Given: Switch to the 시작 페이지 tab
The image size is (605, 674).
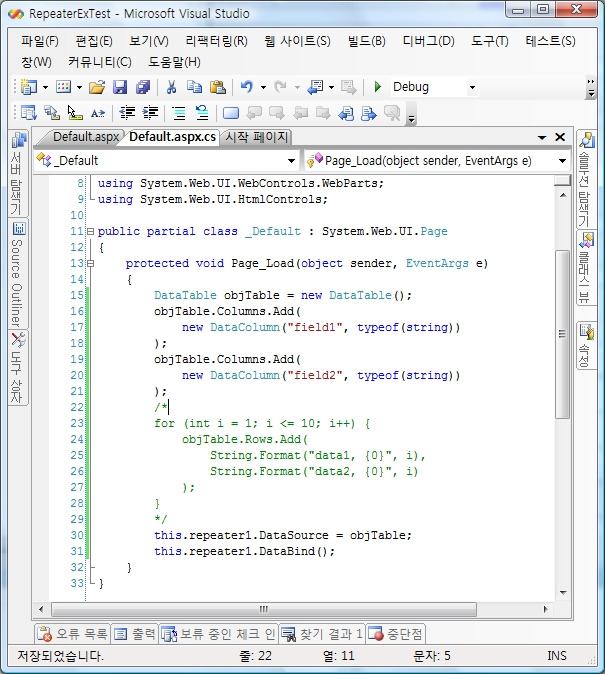Looking at the screenshot, I should [x=256, y=137].
